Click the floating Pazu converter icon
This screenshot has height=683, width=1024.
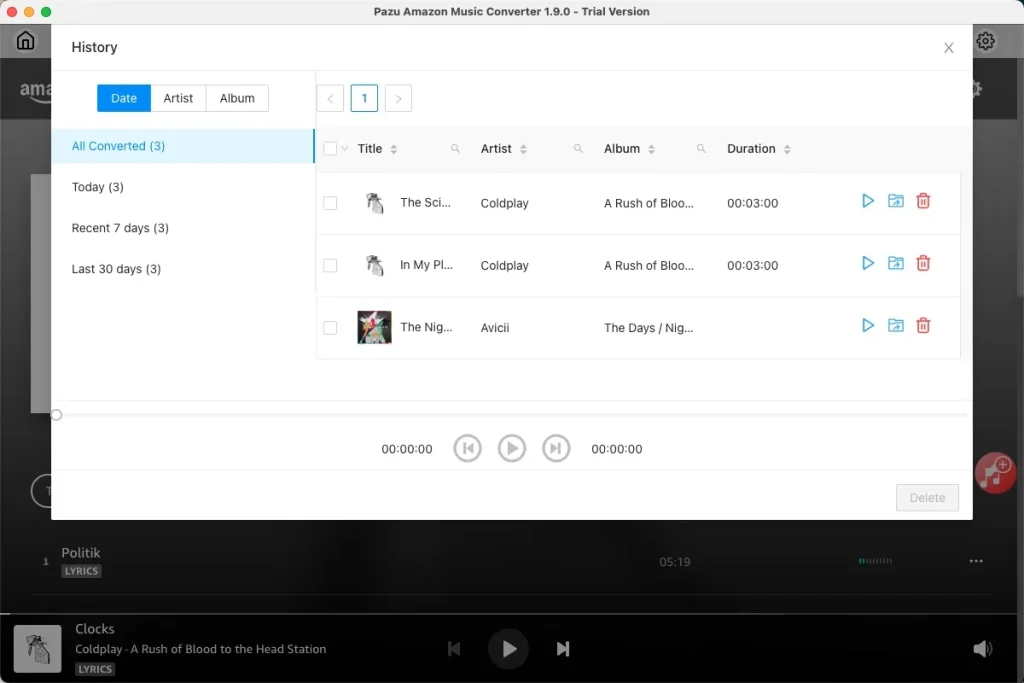[x=994, y=472]
